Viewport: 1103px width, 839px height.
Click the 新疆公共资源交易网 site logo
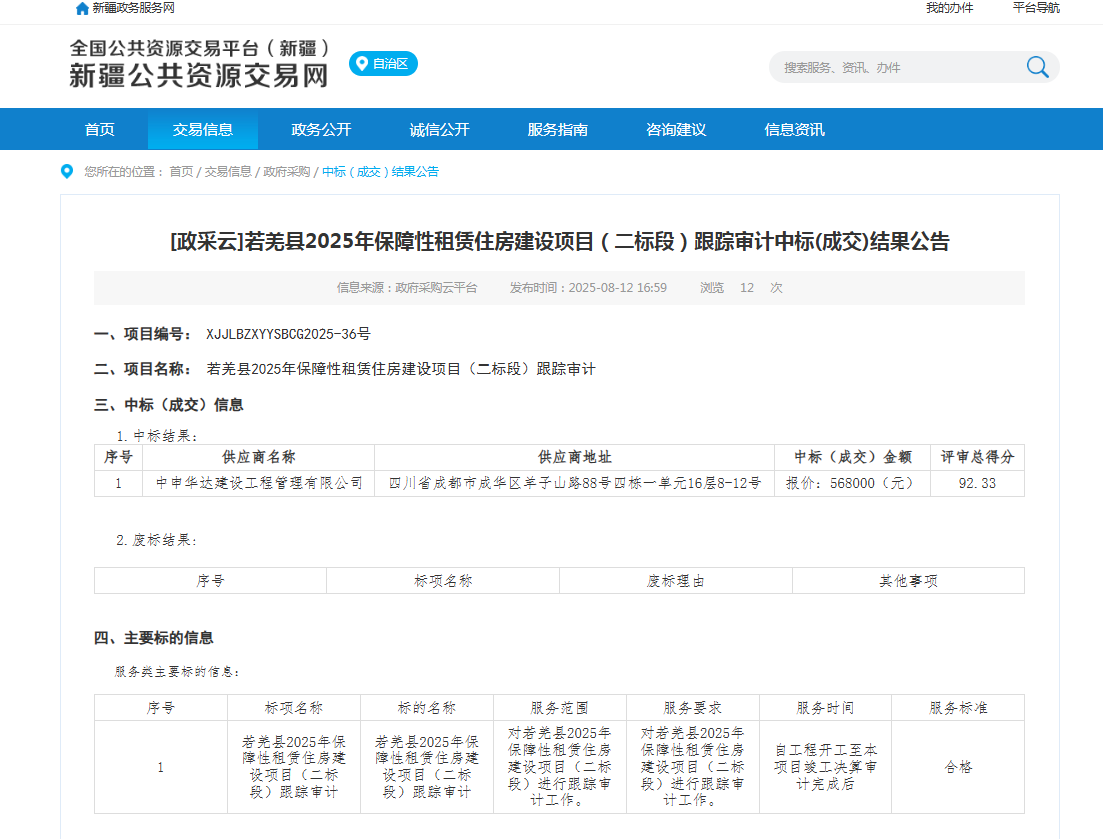click(x=199, y=64)
